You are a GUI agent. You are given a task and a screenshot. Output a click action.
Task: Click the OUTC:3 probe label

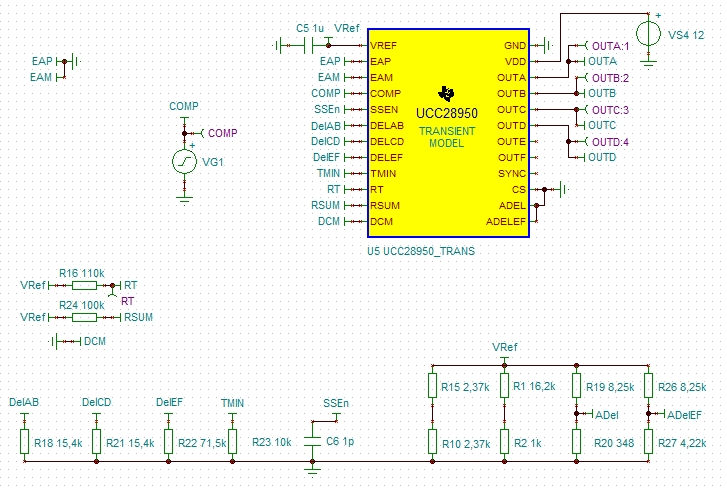[x=611, y=110]
